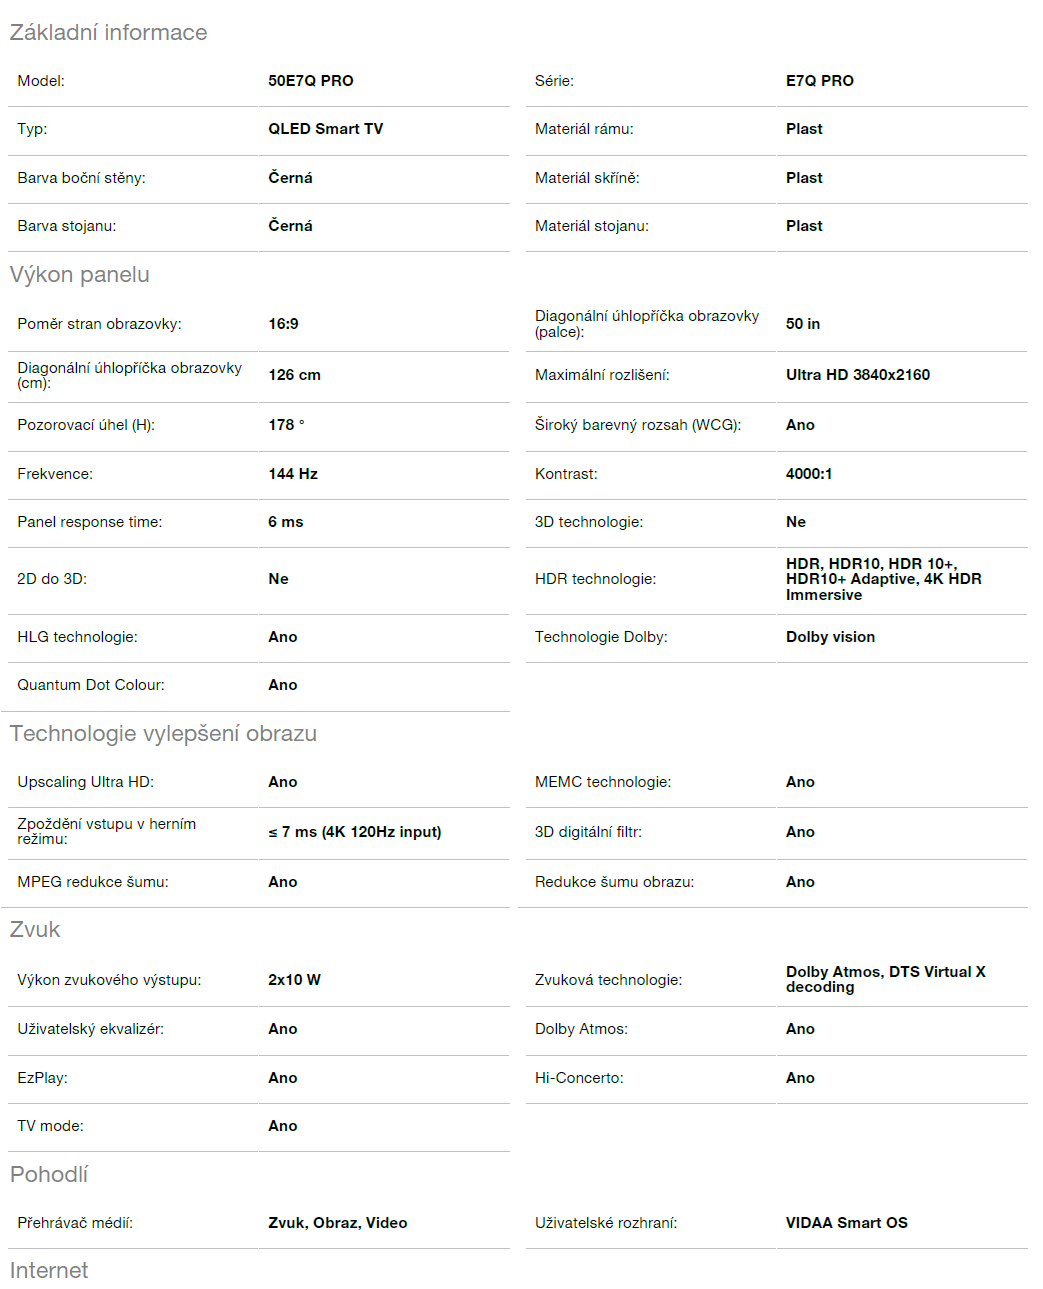Image resolution: width=1043 pixels, height=1289 pixels.
Task: Click the Quantum Dot Colour label
Action: point(91,685)
